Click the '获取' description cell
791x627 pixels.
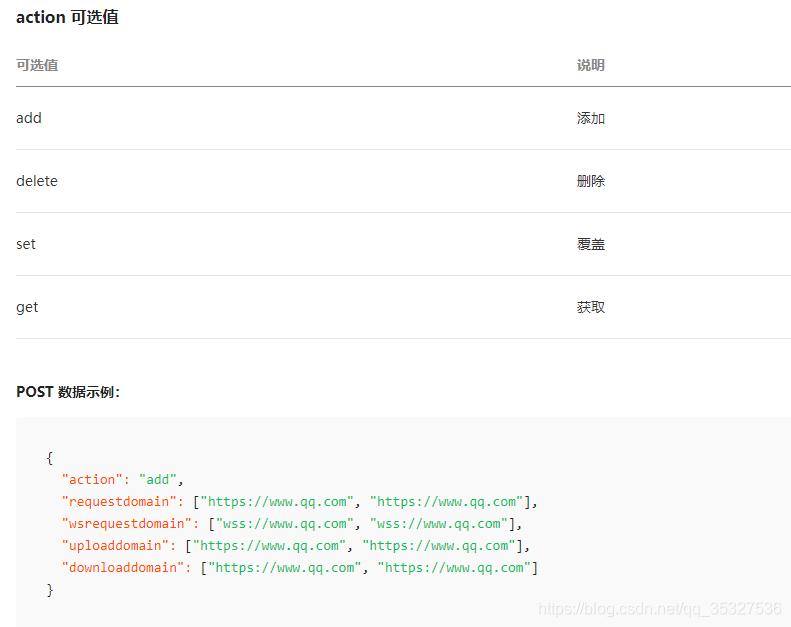[590, 307]
